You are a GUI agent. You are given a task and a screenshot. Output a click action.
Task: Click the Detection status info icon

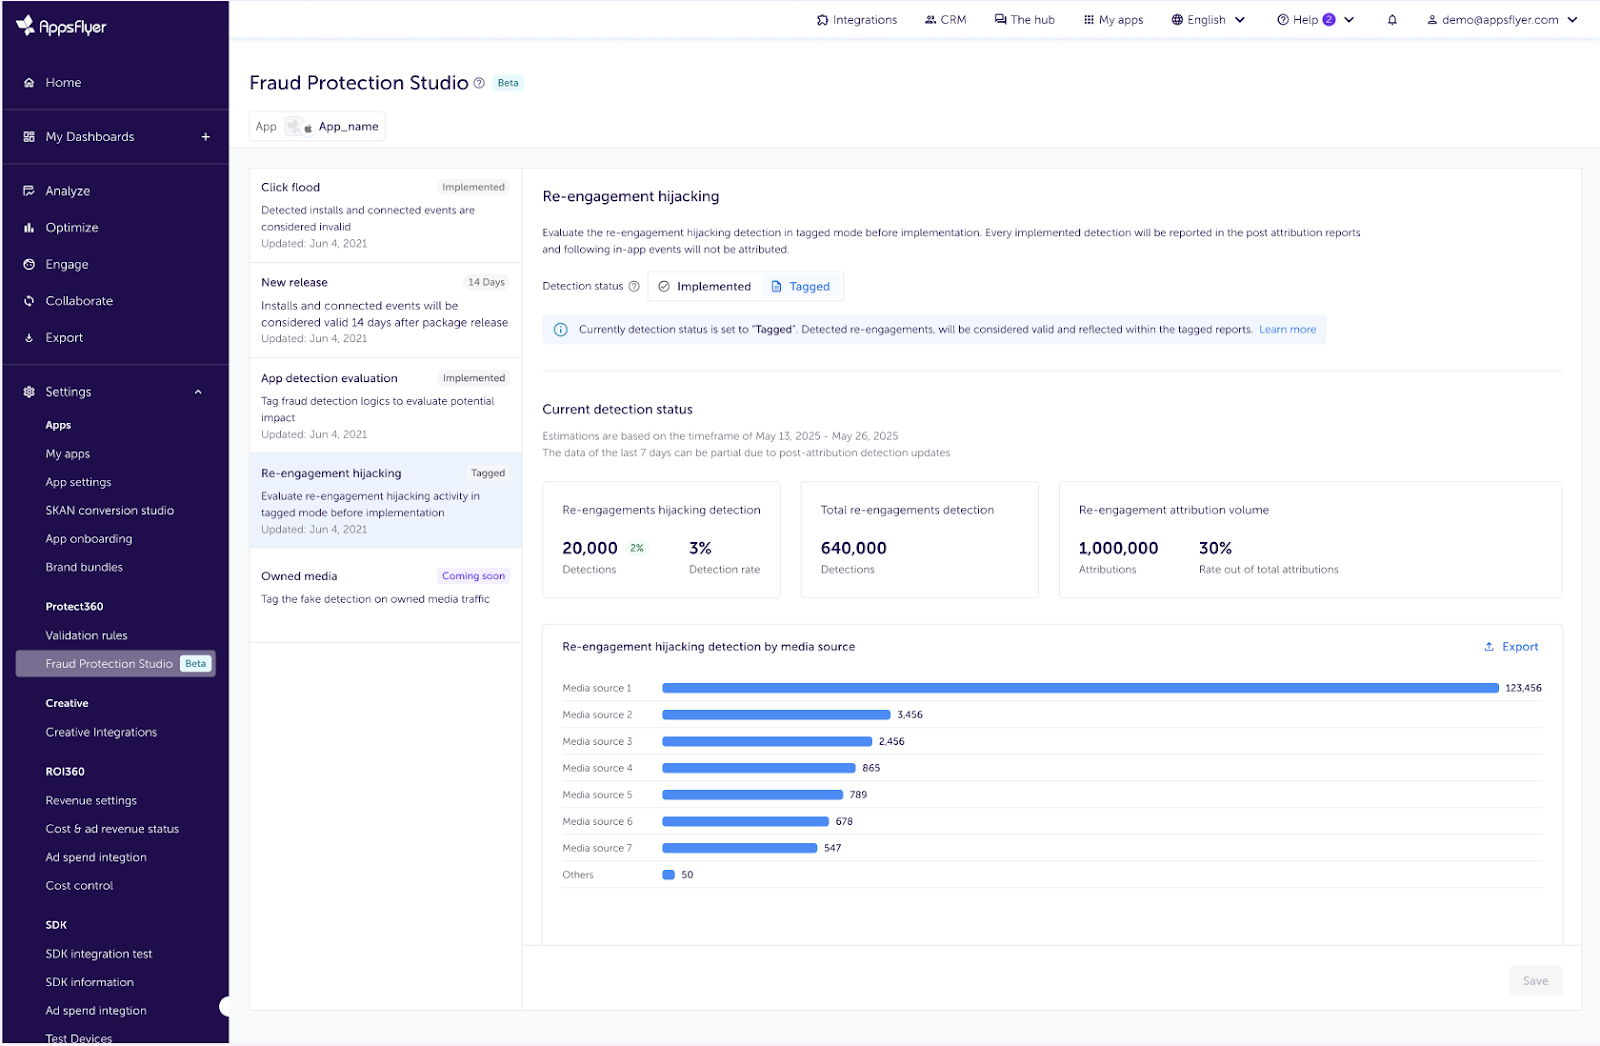(x=634, y=287)
